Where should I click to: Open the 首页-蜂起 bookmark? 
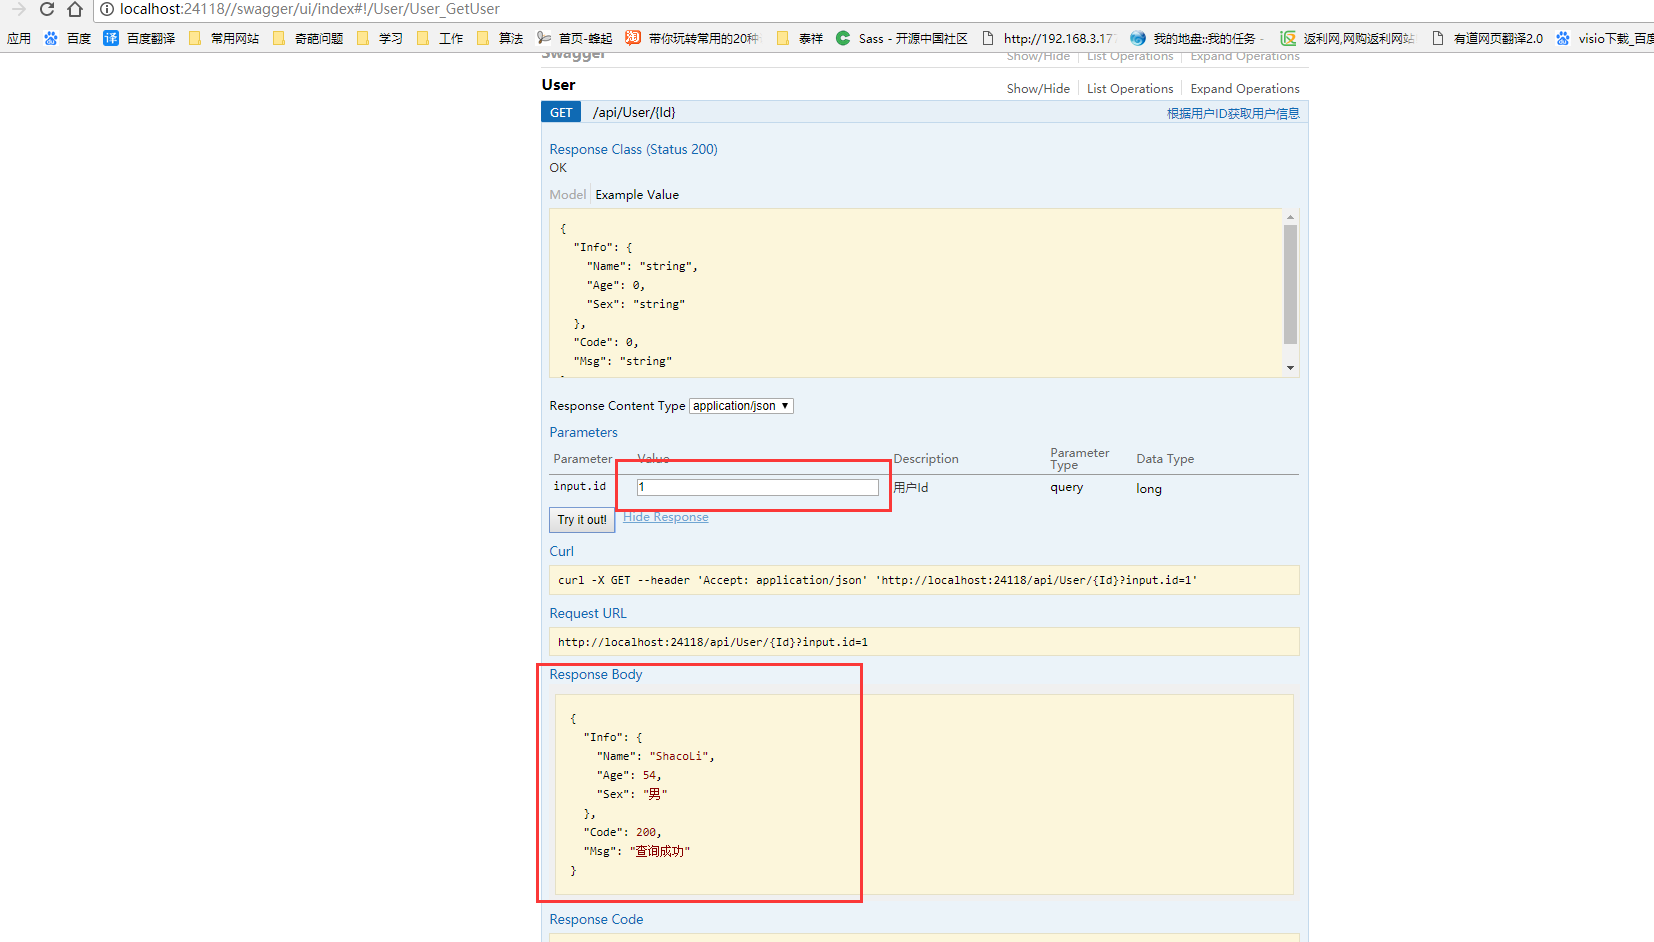pyautogui.click(x=574, y=38)
